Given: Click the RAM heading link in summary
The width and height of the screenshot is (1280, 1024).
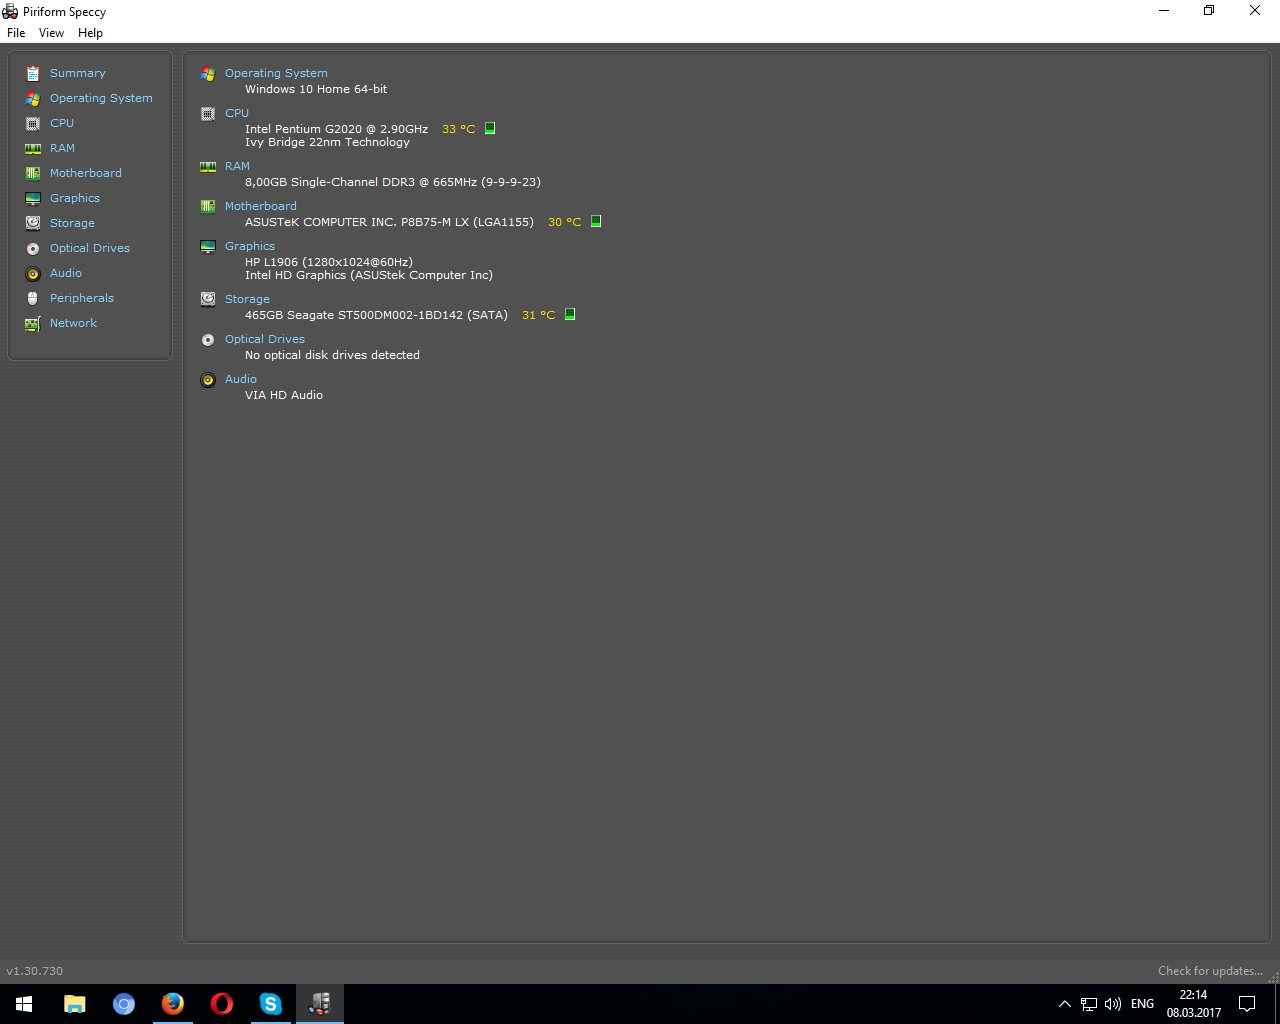Looking at the screenshot, I should coord(237,166).
